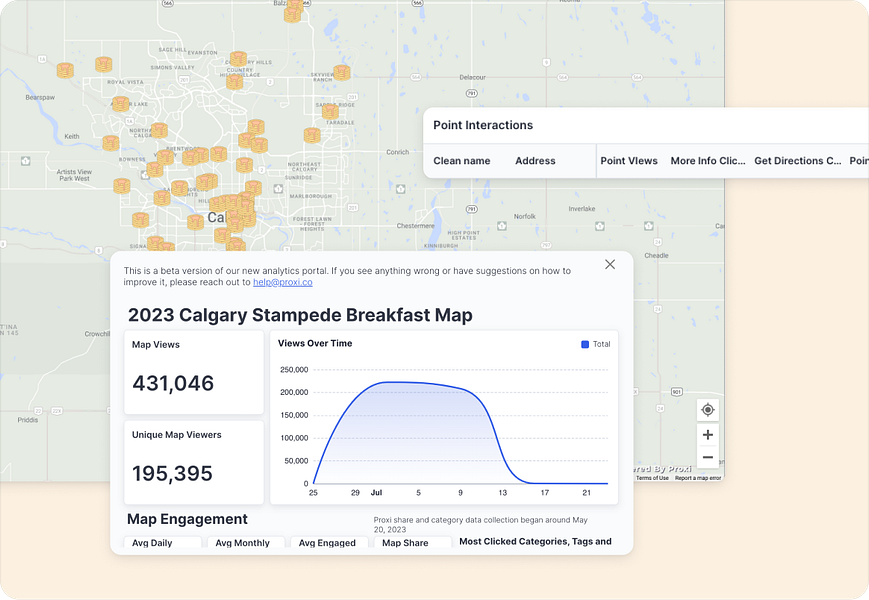Click the 2023 Calgary Stampede Breakfast Map title
The height and width of the screenshot is (600, 869).
click(300, 315)
